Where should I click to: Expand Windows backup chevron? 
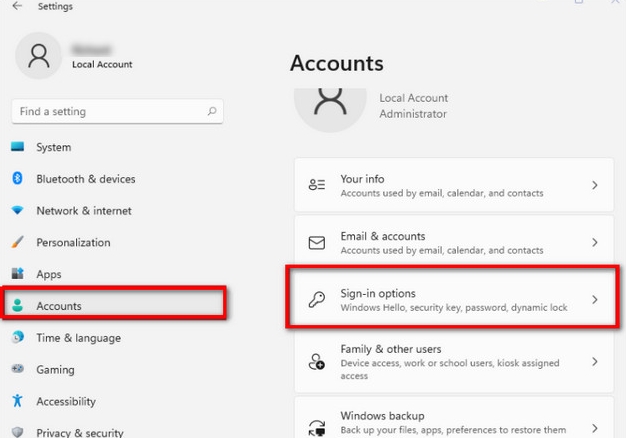(595, 428)
